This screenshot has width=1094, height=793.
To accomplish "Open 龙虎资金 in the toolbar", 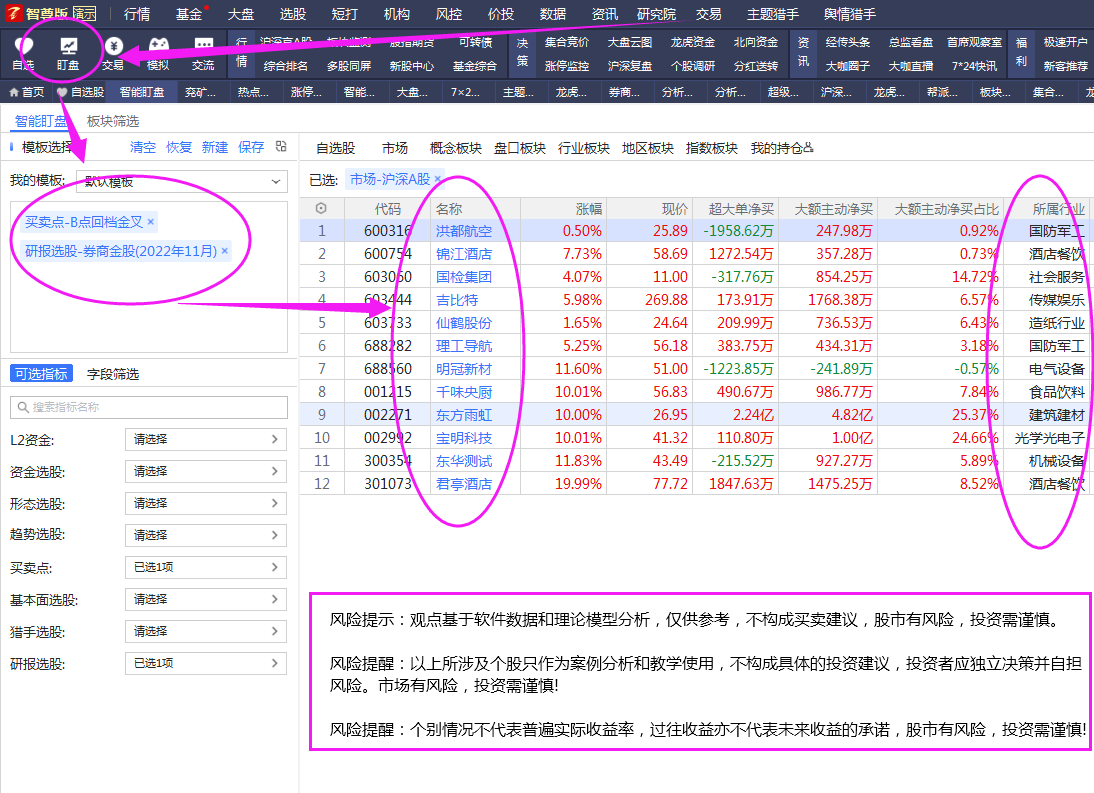I will coord(693,42).
